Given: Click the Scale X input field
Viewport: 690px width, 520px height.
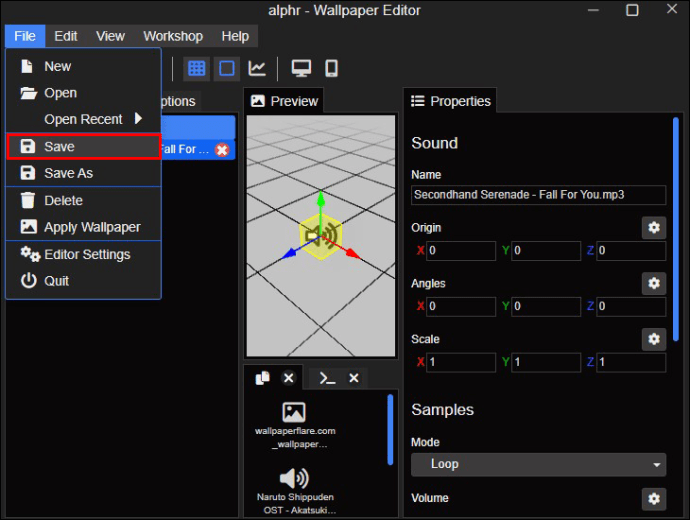Looking at the screenshot, I should click(x=461, y=363).
